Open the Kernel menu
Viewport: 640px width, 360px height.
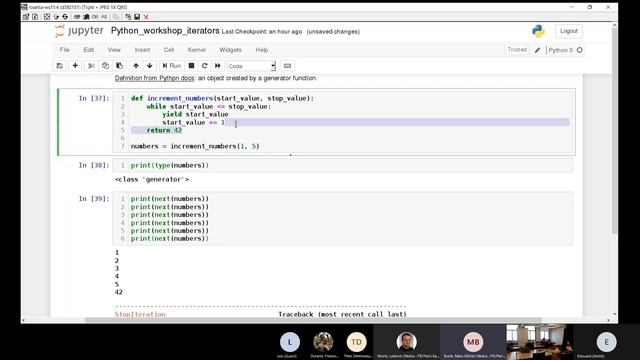[x=197, y=50]
